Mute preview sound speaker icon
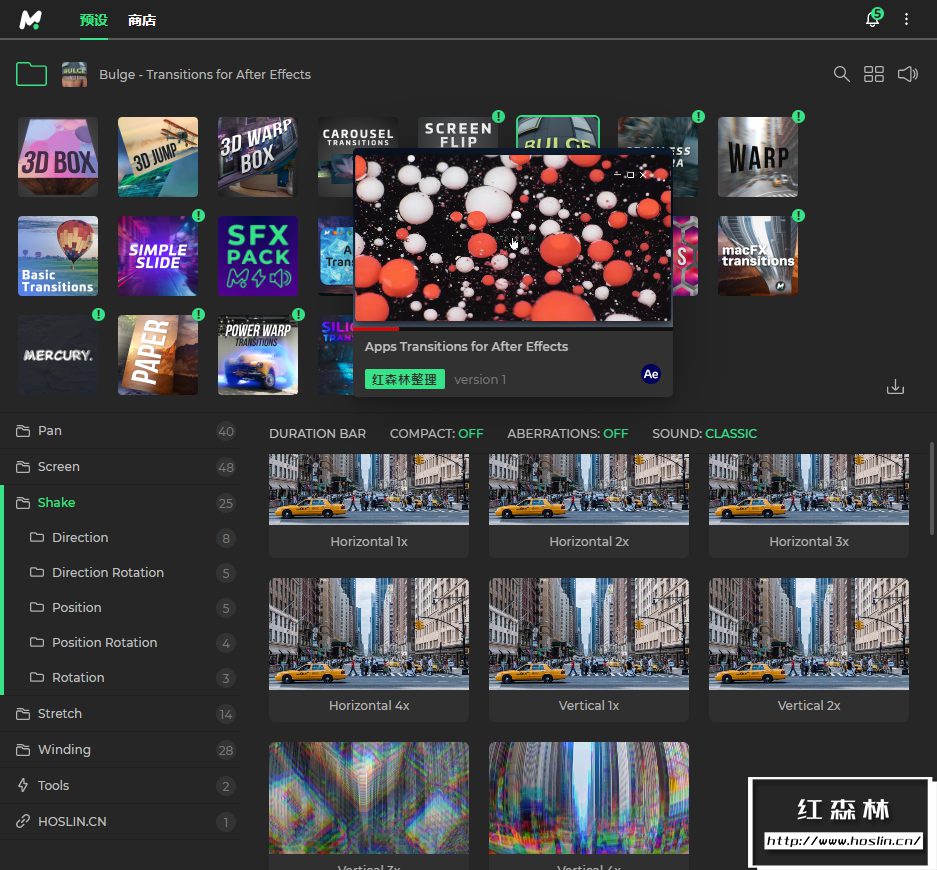Image resolution: width=937 pixels, height=870 pixels. click(x=907, y=74)
